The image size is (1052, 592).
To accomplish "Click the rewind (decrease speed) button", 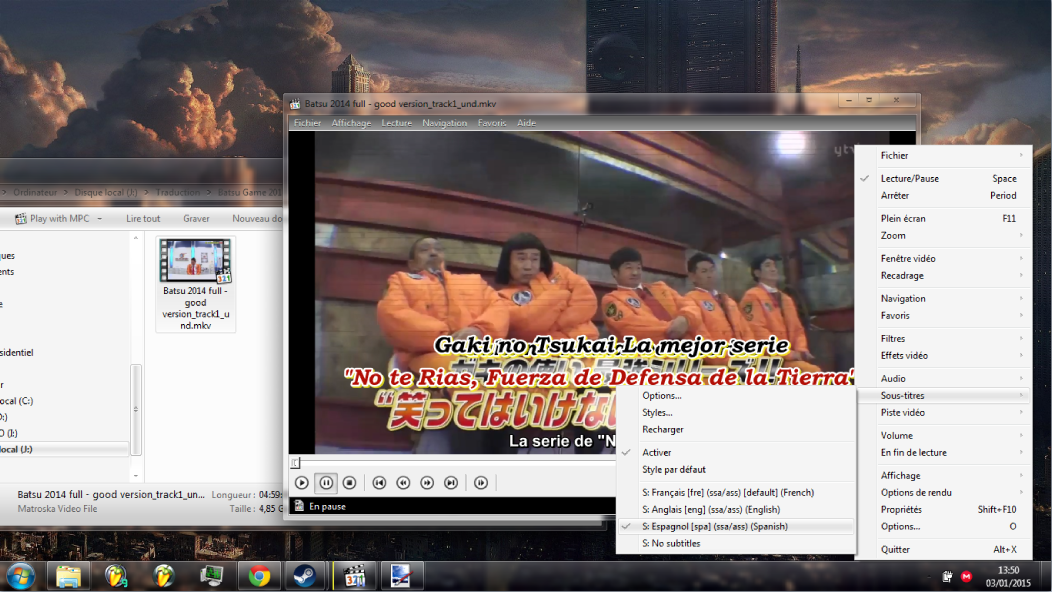I will pyautogui.click(x=403, y=483).
